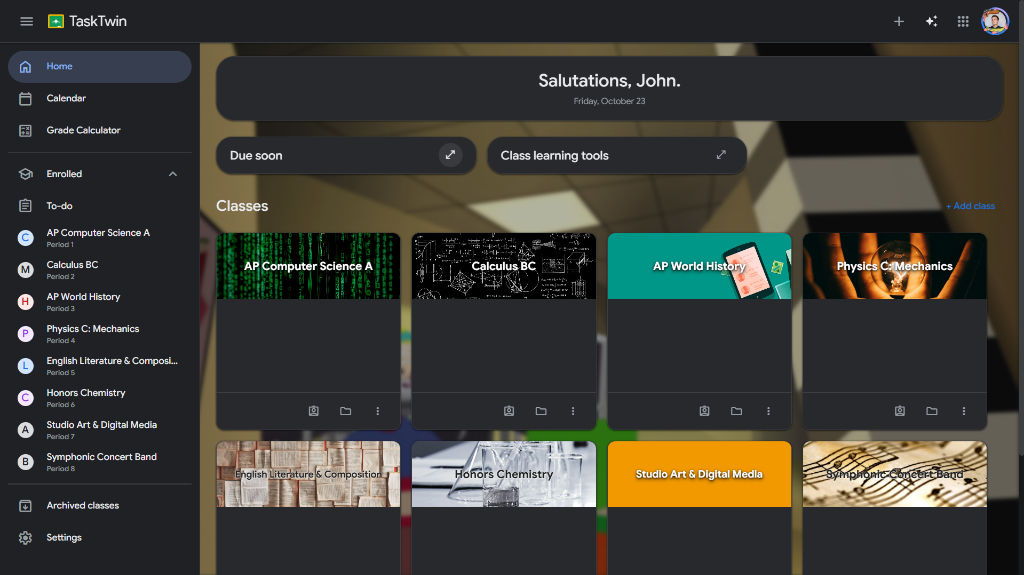The image size is (1024, 575).
Task: Click the Physics C: Mechanics P avatar circle
Action: click(25, 334)
